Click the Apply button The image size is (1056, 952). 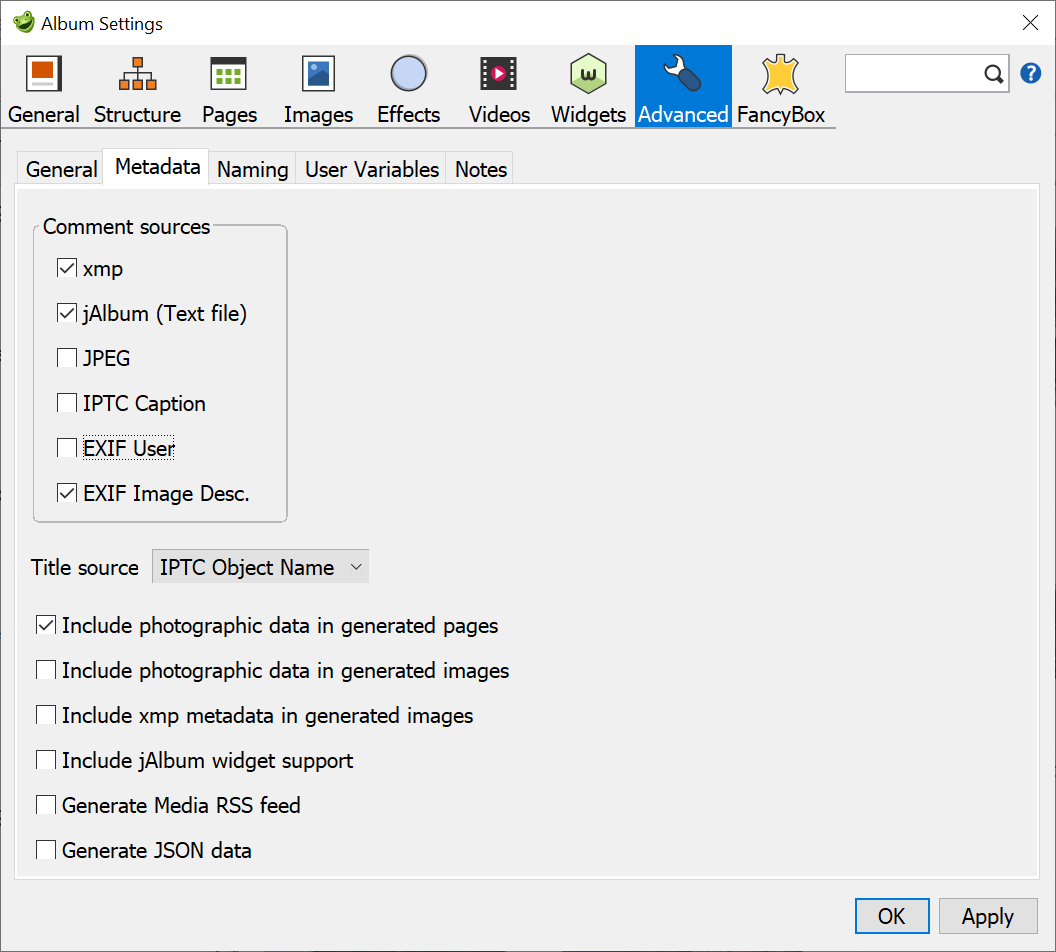(988, 916)
